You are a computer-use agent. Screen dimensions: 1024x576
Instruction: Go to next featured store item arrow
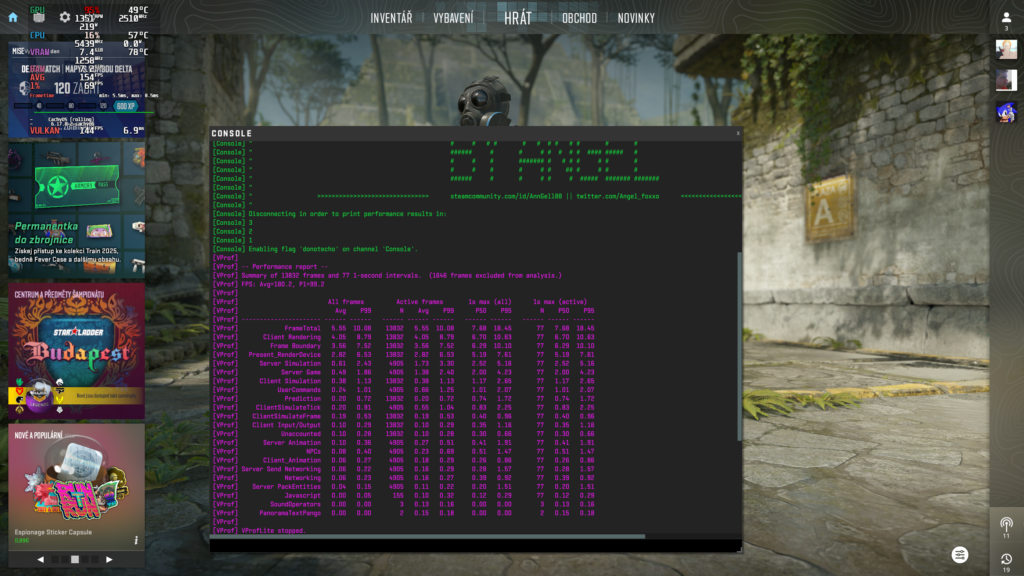109,560
